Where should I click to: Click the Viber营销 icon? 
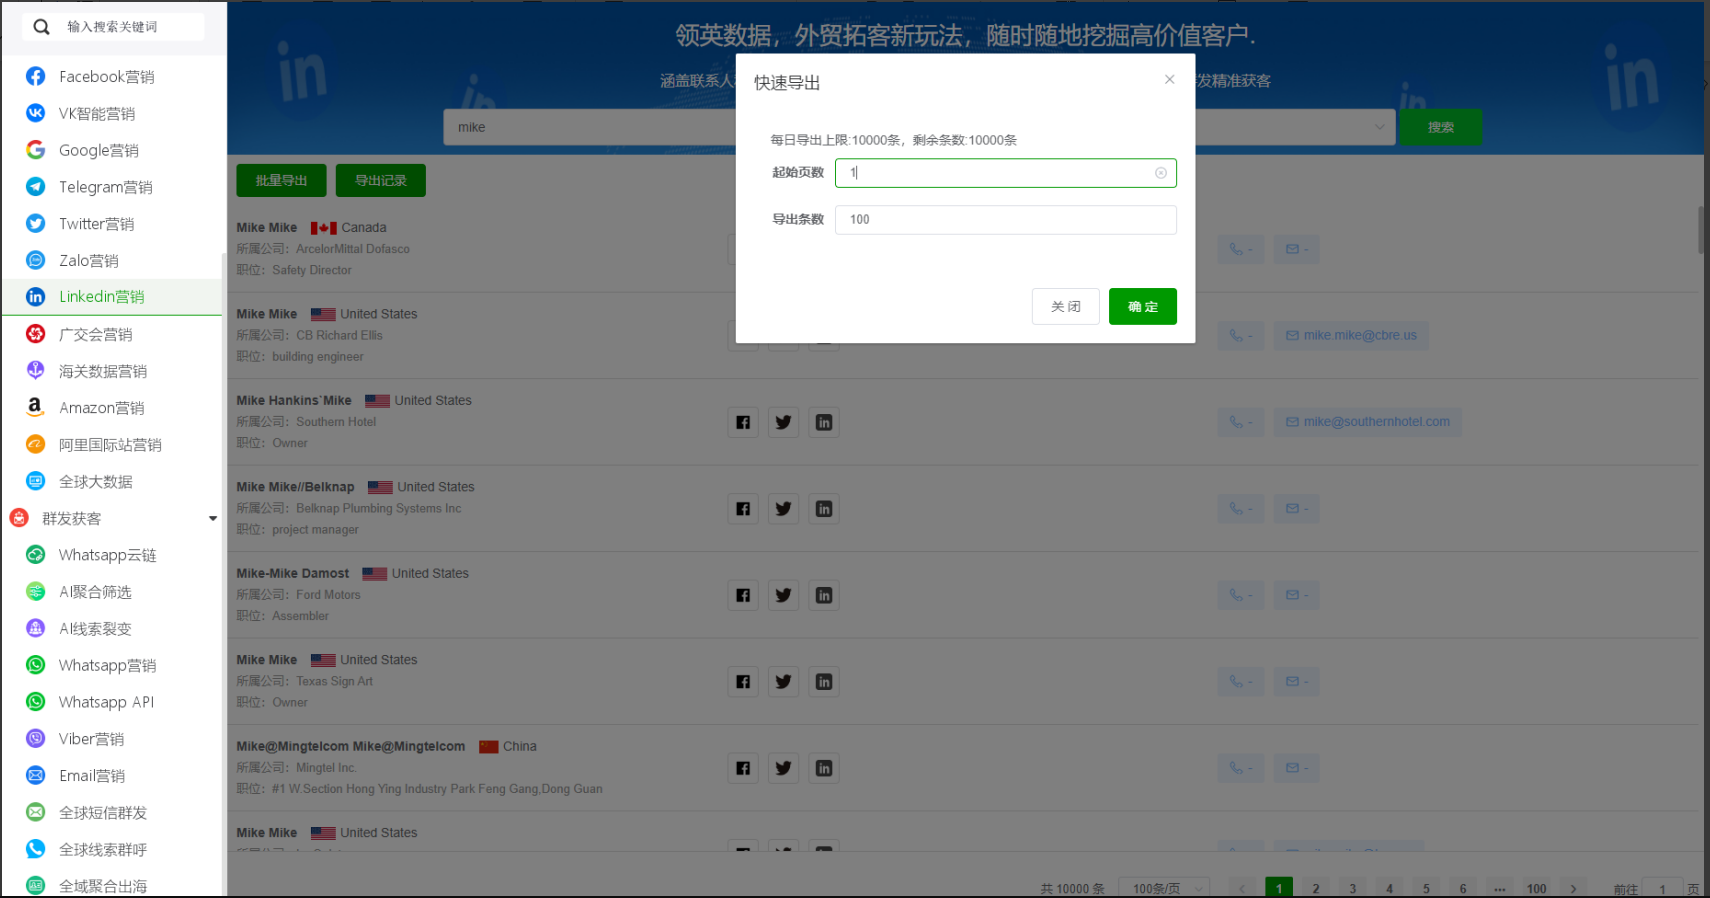pyautogui.click(x=35, y=739)
